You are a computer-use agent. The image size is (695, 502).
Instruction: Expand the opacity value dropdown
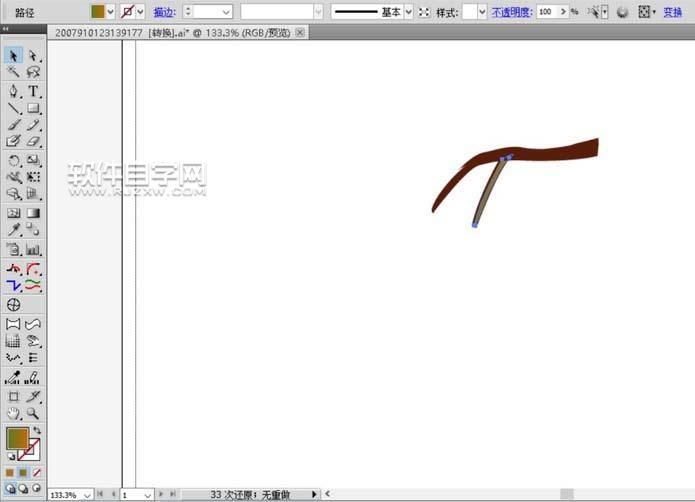(x=563, y=12)
